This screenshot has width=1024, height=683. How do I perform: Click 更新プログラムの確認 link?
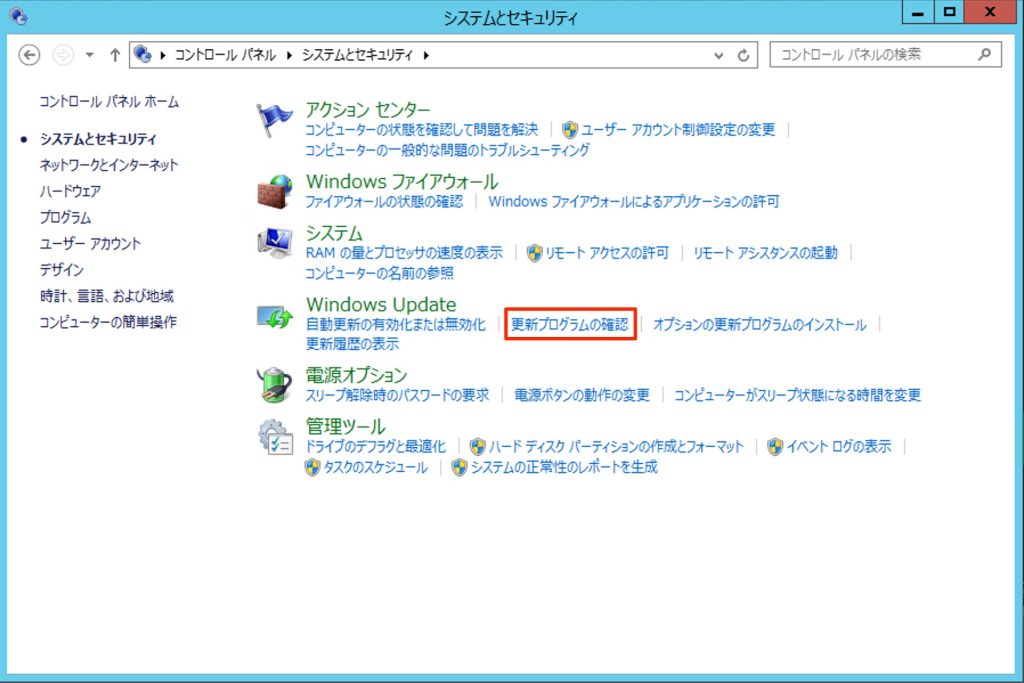point(569,325)
